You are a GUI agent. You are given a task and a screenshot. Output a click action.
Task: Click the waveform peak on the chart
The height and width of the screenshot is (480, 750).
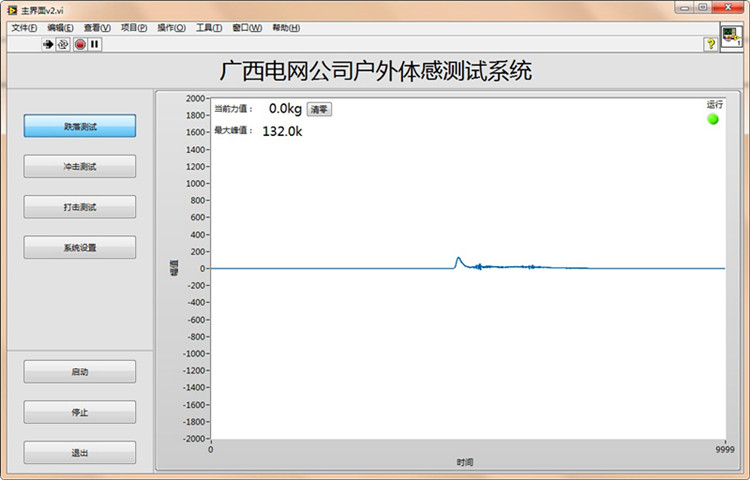(x=458, y=259)
